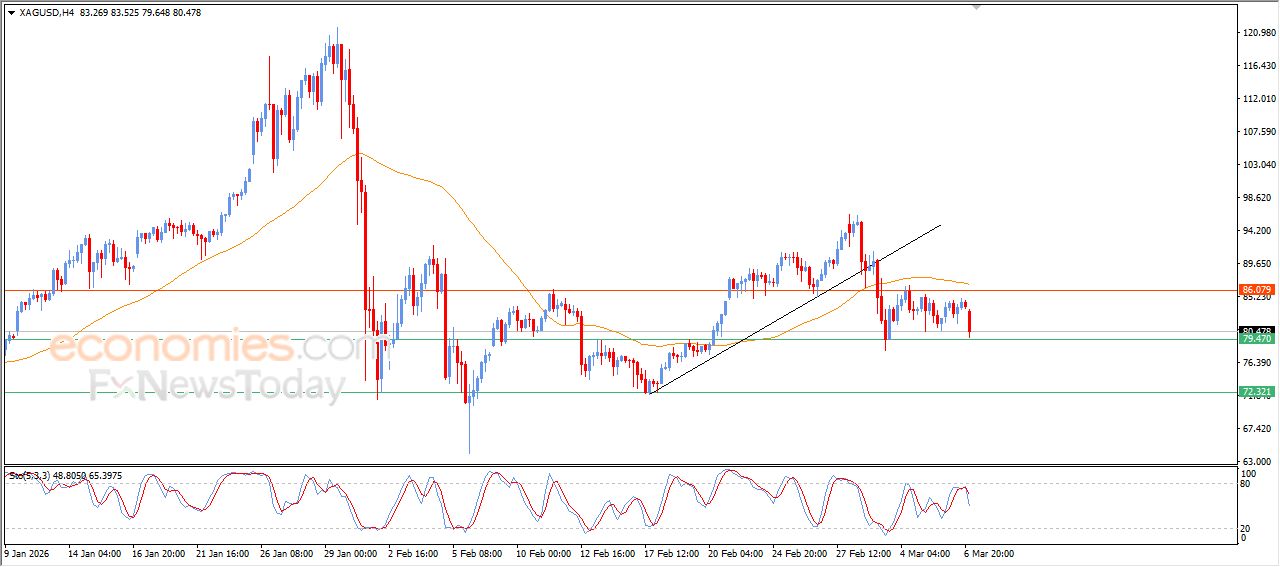1280x567 pixels.
Task: Select the green 79.470 price level tag
Action: point(1257,339)
